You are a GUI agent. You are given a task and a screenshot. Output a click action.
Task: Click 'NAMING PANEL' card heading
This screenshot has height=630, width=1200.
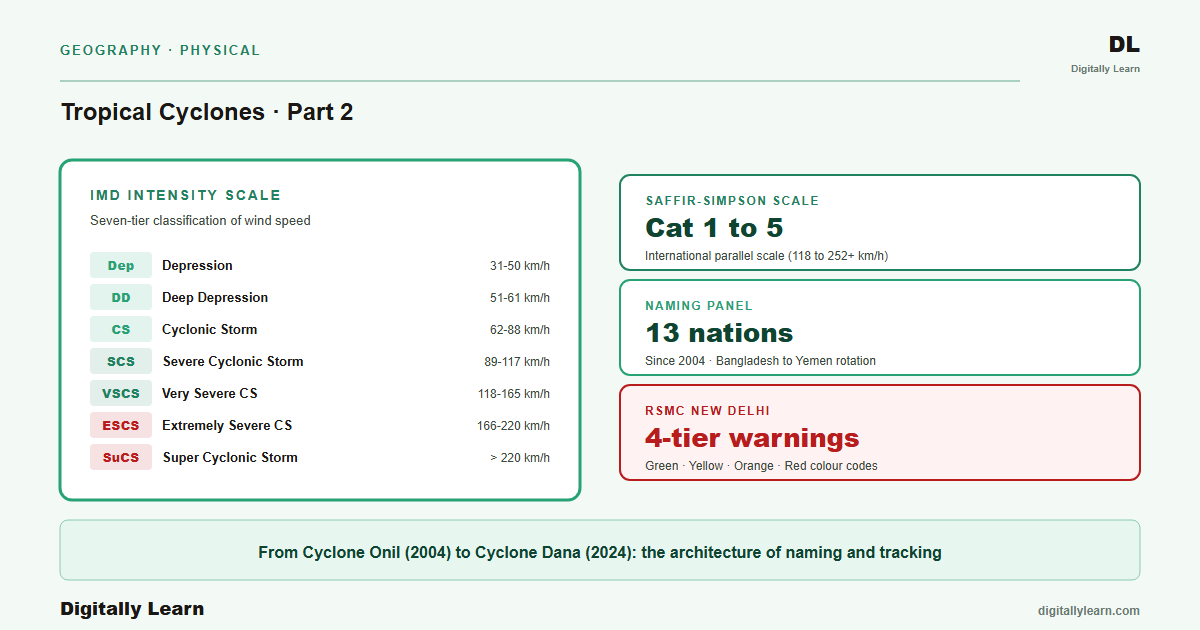[x=699, y=306]
